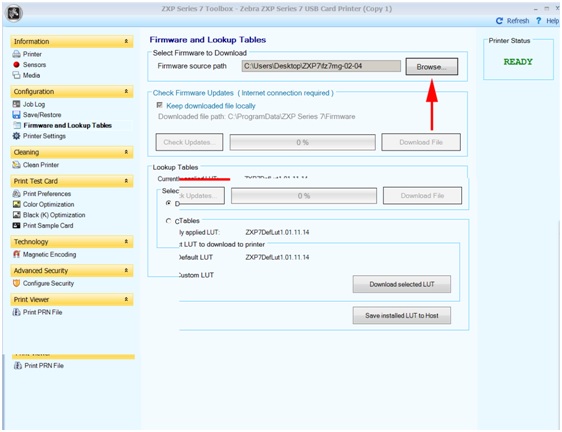This screenshot has width=562, height=432.
Task: Click the Clean Printer icon
Action: (x=16, y=165)
